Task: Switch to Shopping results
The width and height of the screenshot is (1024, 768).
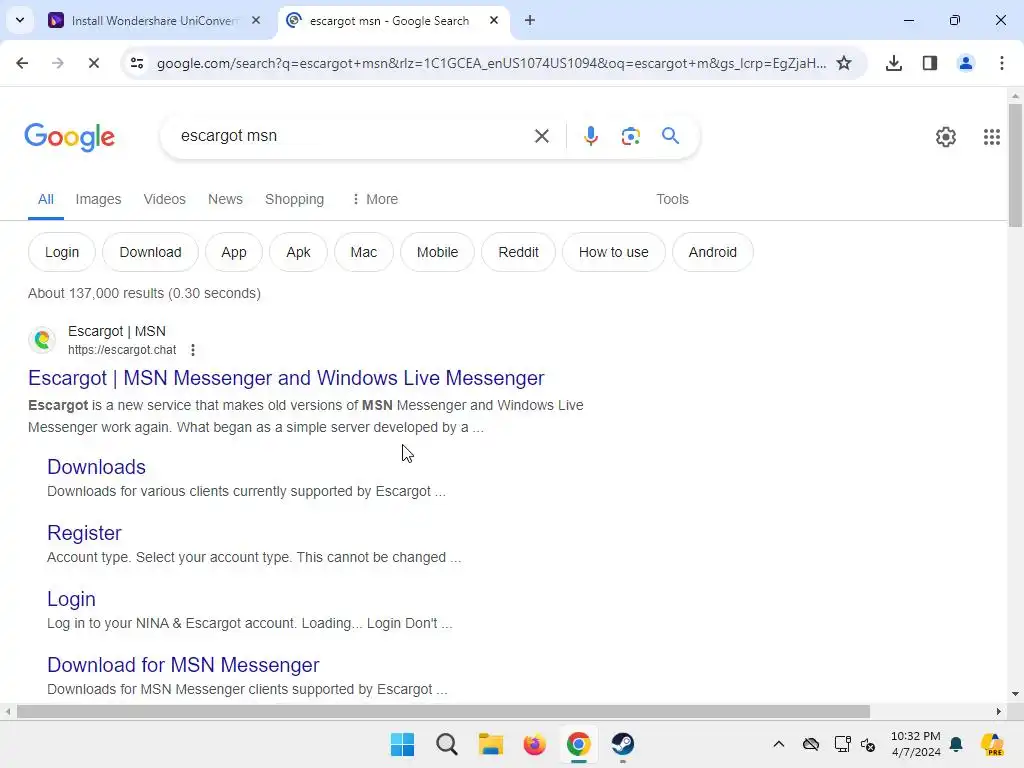Action: [x=295, y=199]
